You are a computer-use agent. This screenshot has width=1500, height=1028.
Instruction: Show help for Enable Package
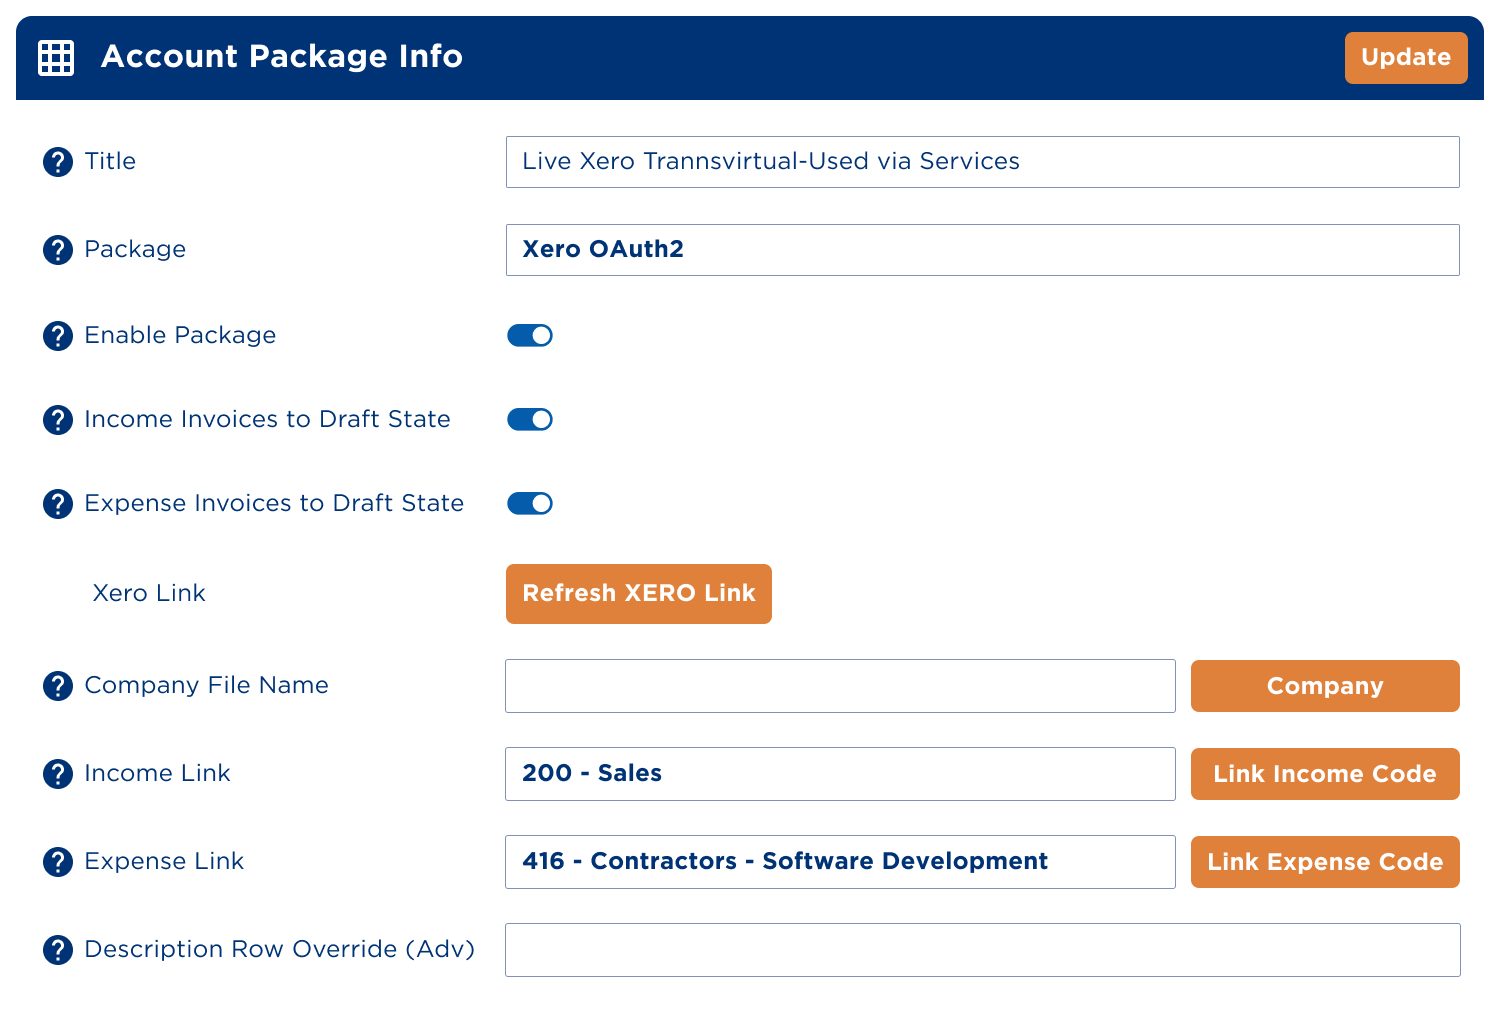click(58, 336)
